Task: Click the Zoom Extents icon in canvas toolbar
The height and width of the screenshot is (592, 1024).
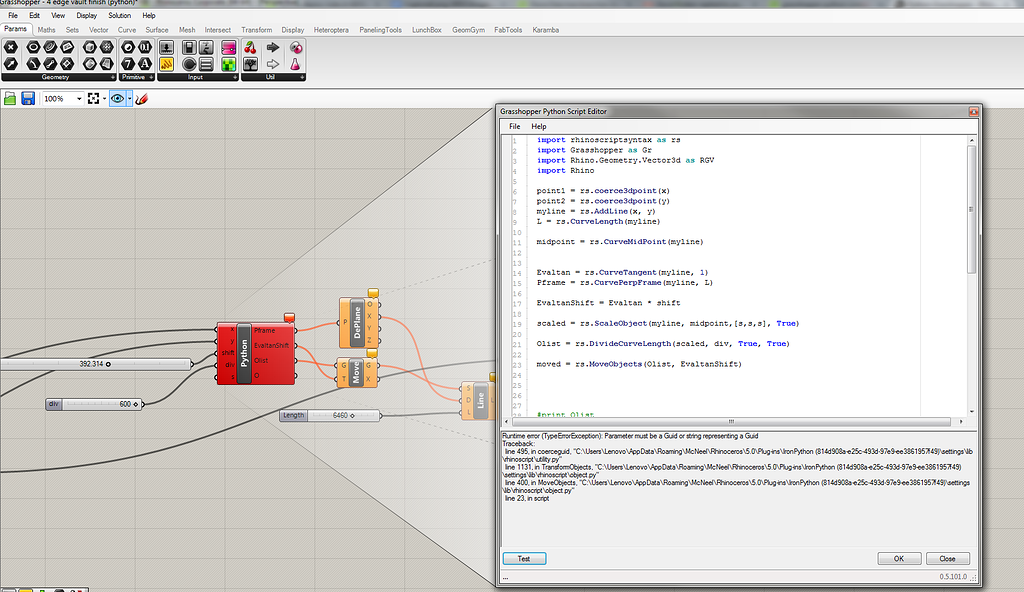Action: (x=94, y=99)
